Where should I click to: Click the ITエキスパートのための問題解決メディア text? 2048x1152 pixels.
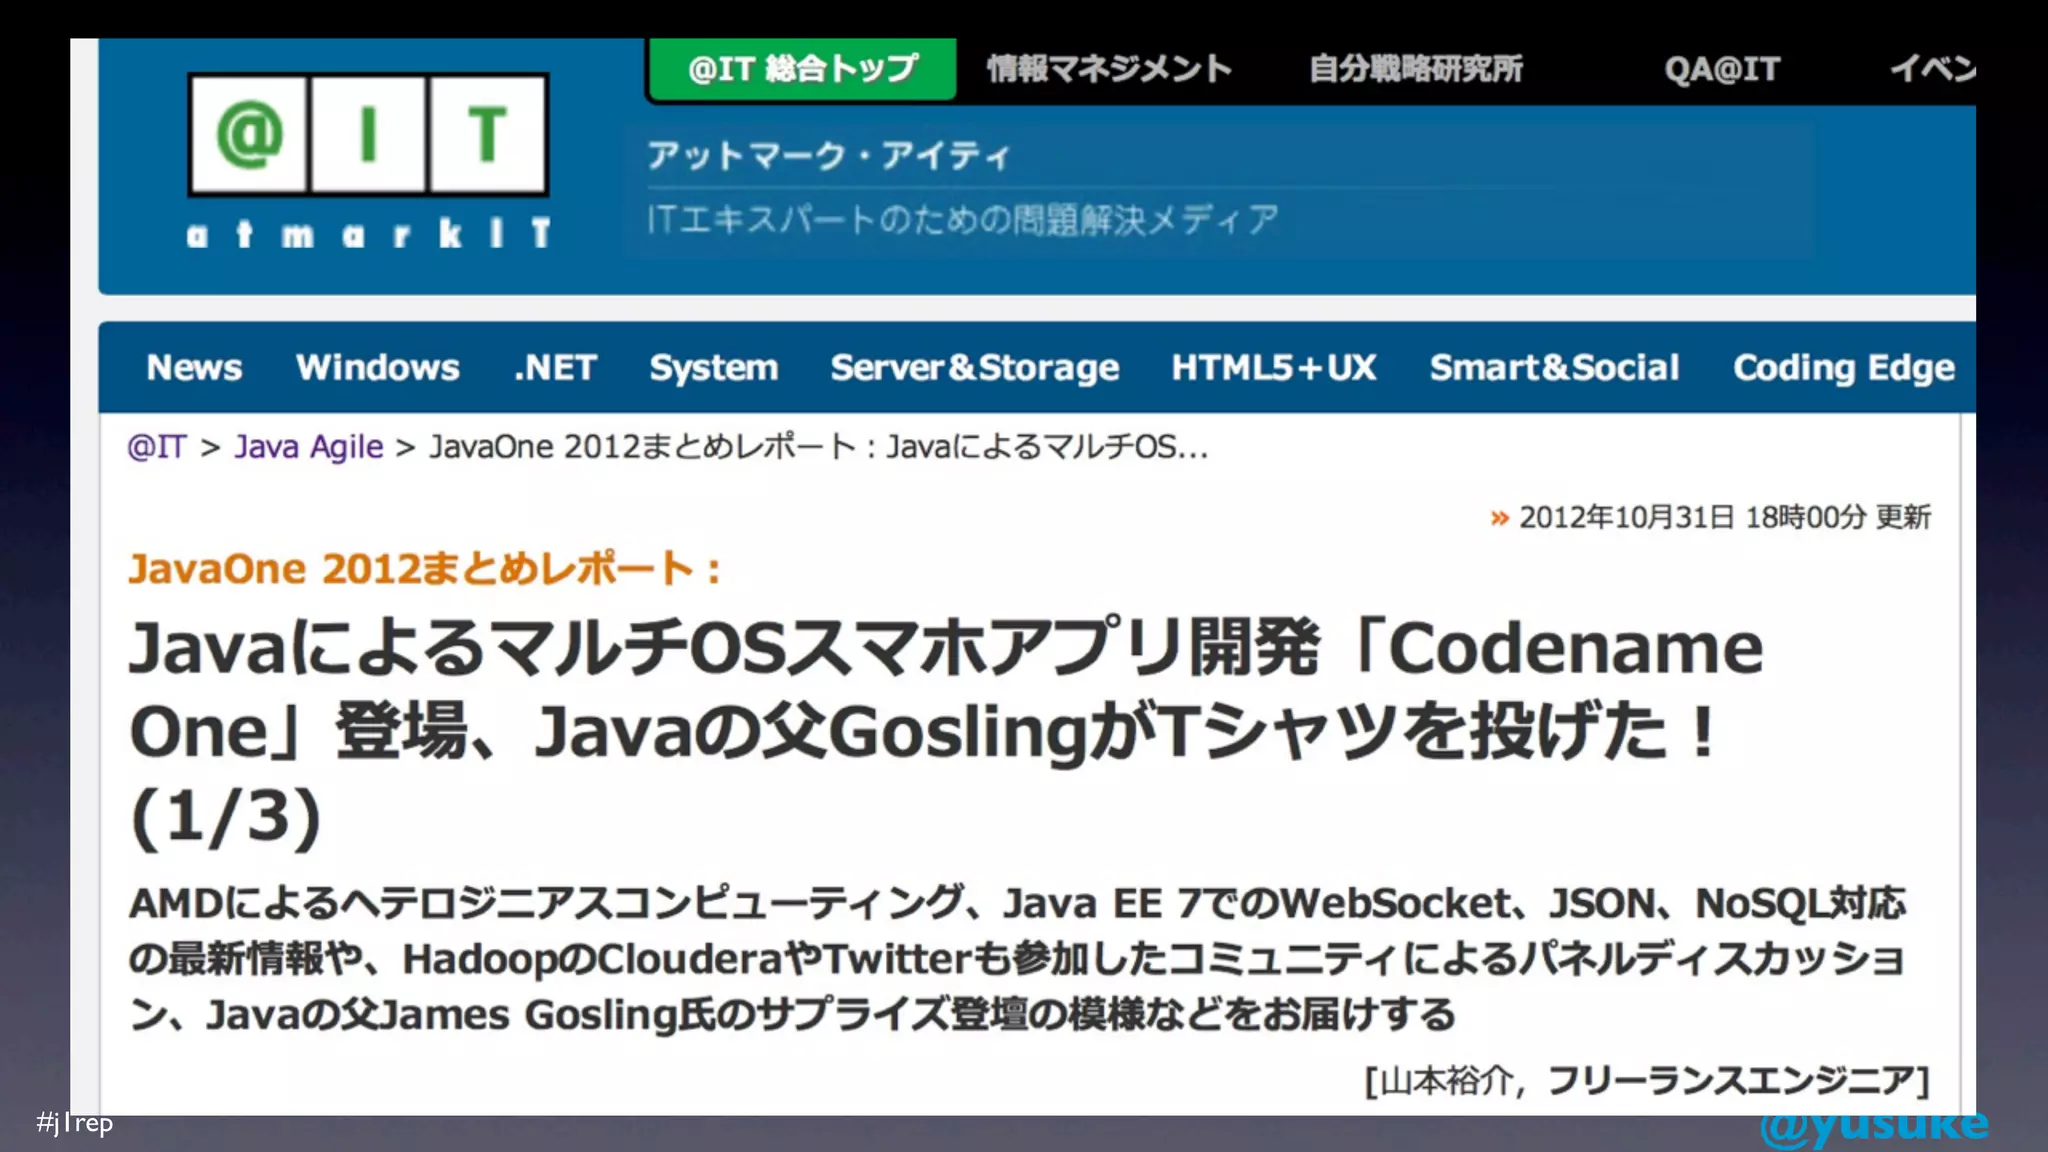click(x=963, y=219)
